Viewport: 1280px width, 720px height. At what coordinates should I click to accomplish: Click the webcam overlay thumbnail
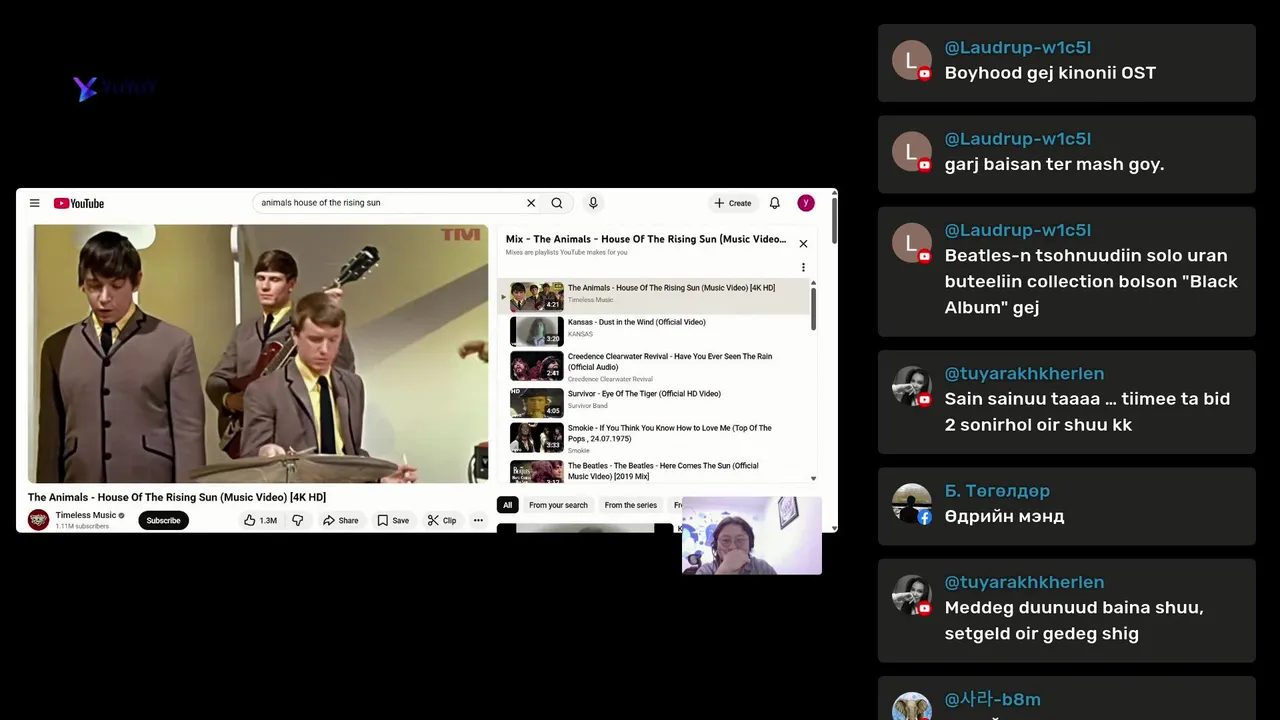tap(752, 536)
